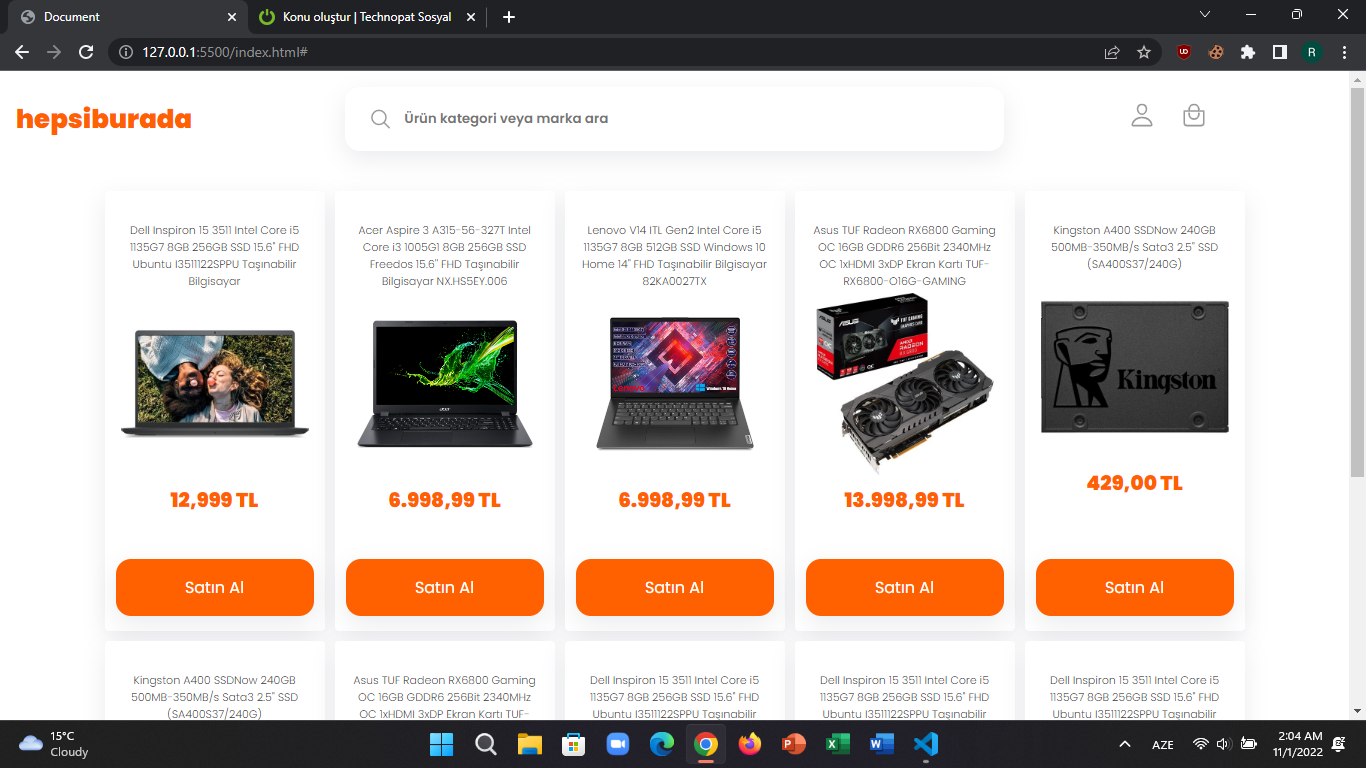Open the user account icon
Screen dimensions: 1366x768
(1142, 116)
